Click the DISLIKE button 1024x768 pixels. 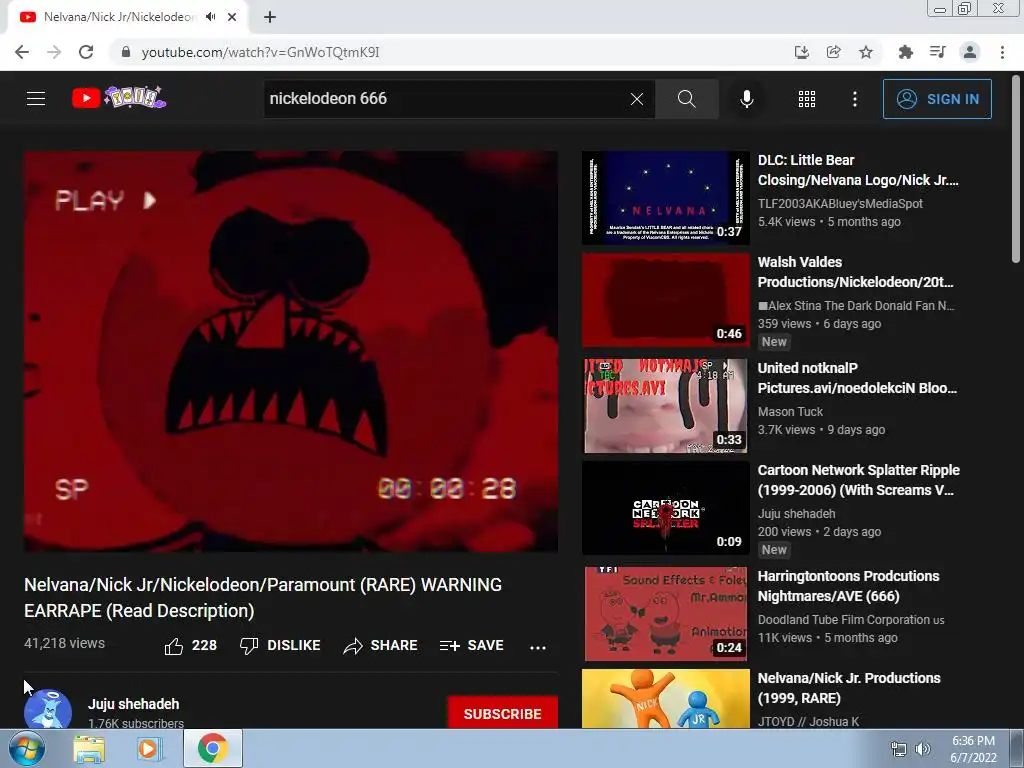(280, 645)
